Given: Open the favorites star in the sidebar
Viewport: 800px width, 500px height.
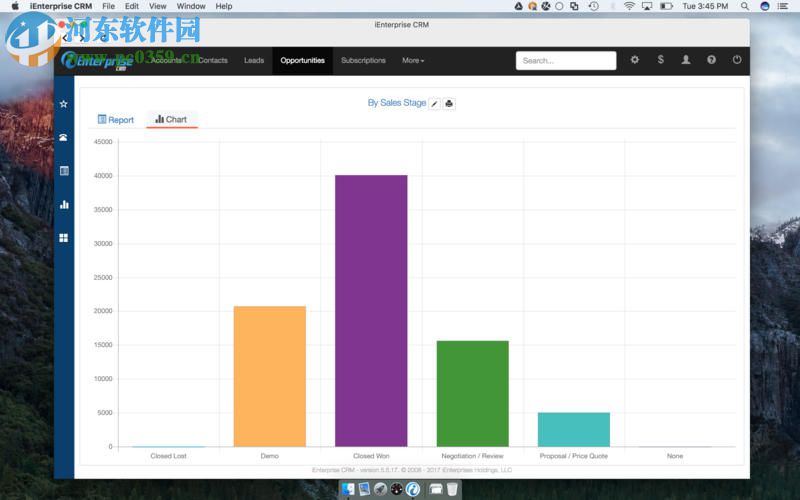Looking at the screenshot, I should coord(64,104).
